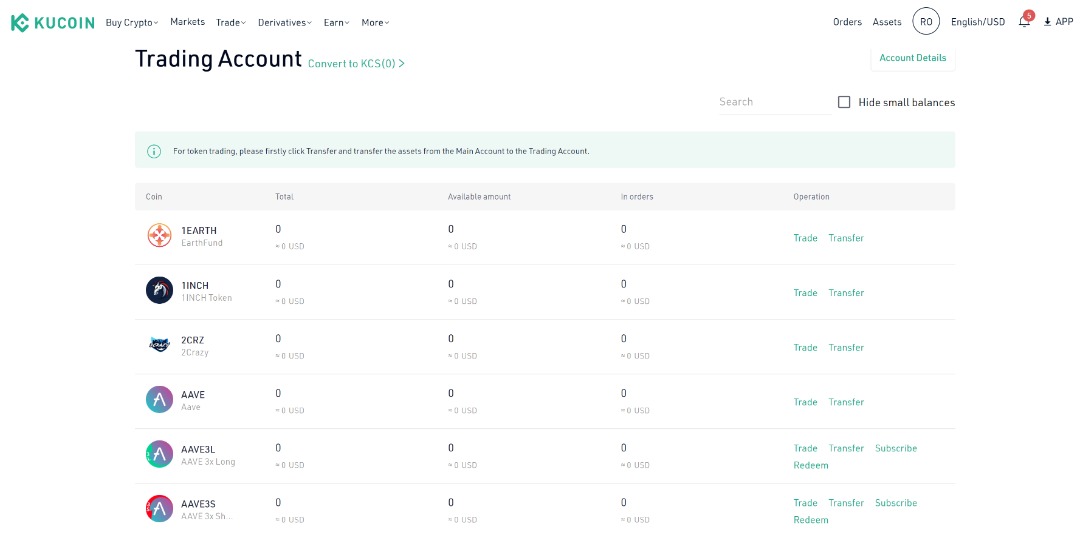The image size is (1080, 535).
Task: Click the 1INCH token icon
Action: coord(159,291)
